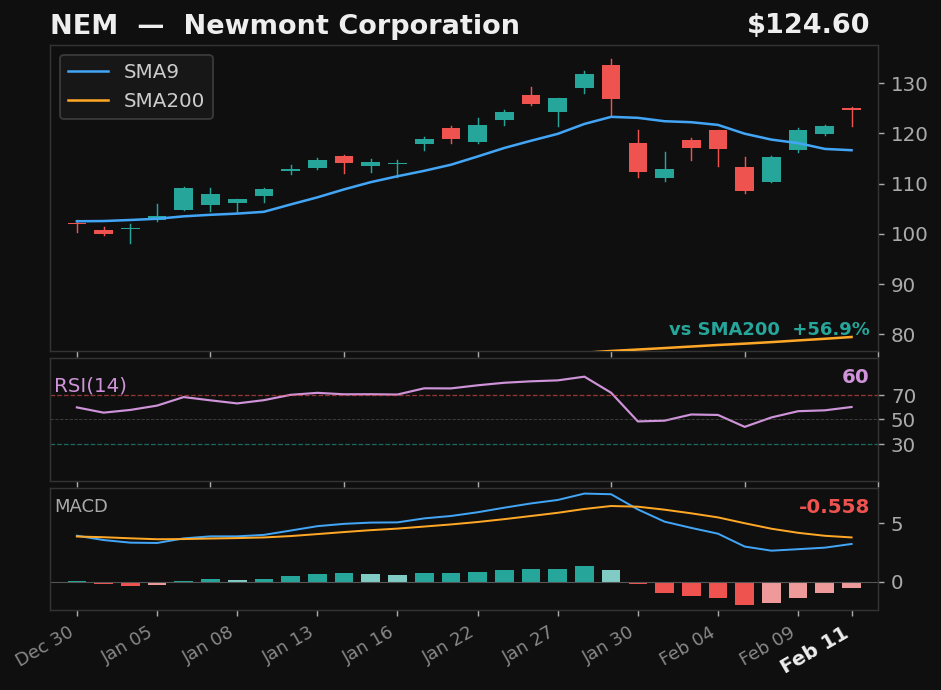Viewport: 941px width, 690px height.
Task: Click the MACD value -0.558 readout
Action: click(x=834, y=506)
